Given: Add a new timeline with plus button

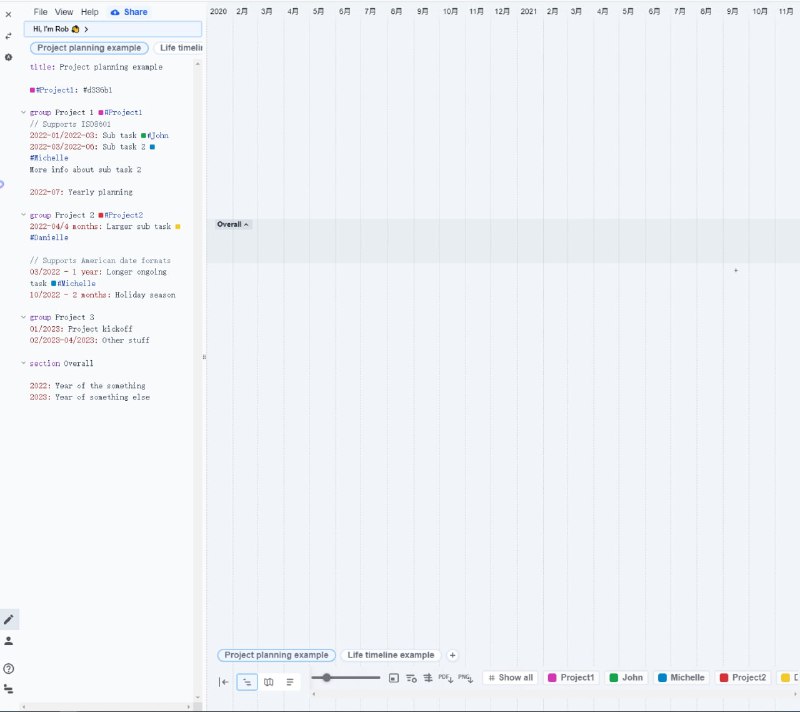Looking at the screenshot, I should tap(452, 655).
